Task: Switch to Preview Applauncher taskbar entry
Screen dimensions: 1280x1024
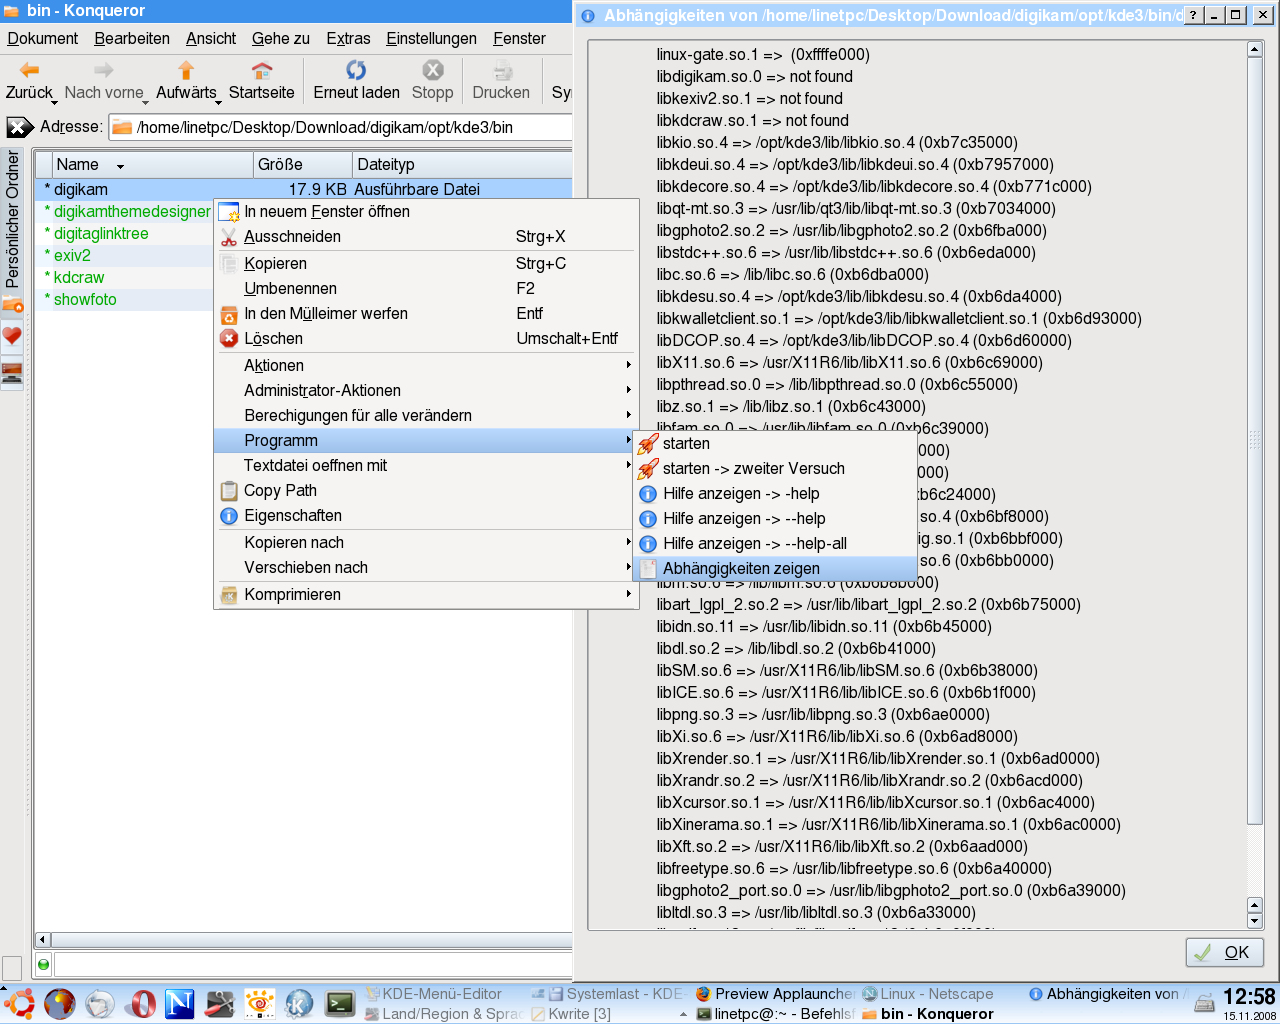Action: point(776,994)
